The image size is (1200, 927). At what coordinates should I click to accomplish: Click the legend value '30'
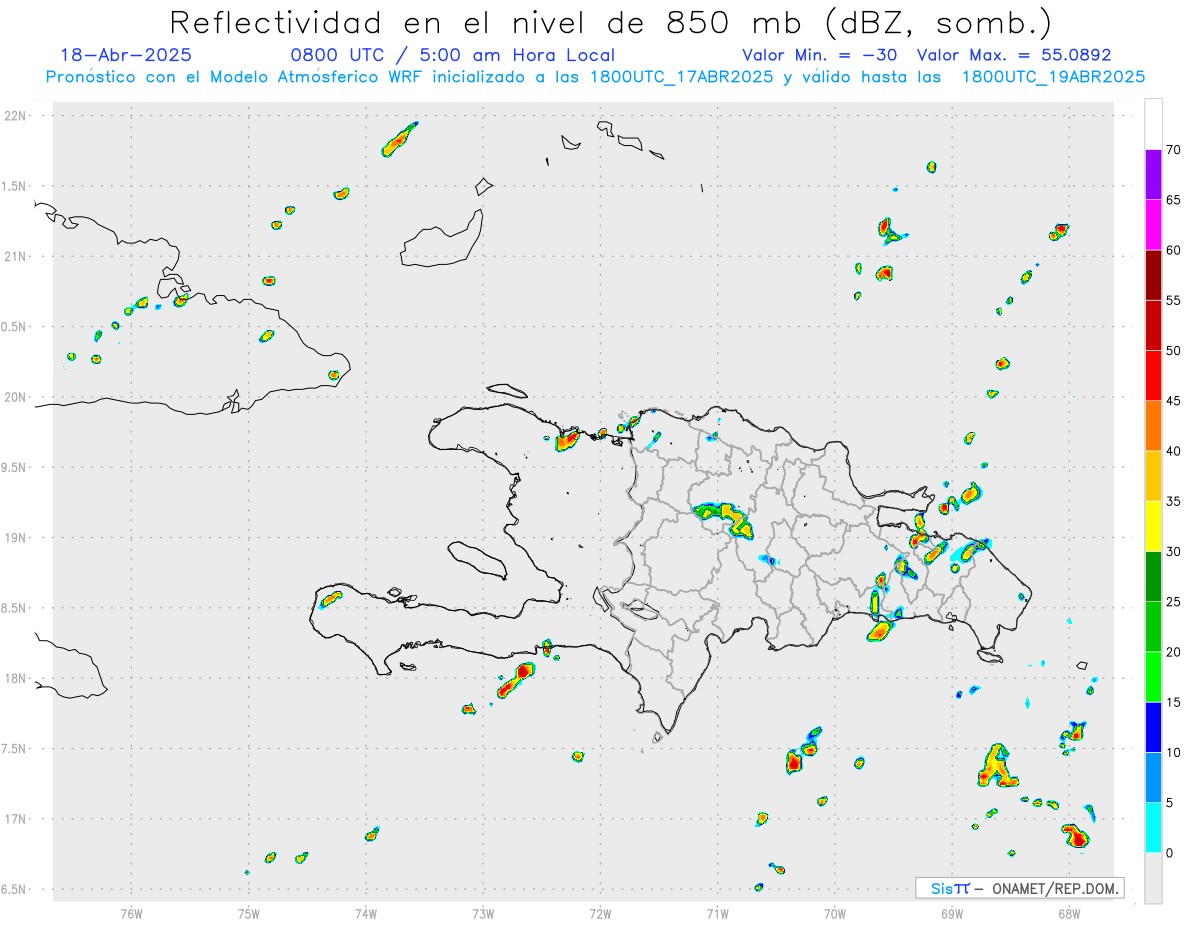pyautogui.click(x=1174, y=552)
